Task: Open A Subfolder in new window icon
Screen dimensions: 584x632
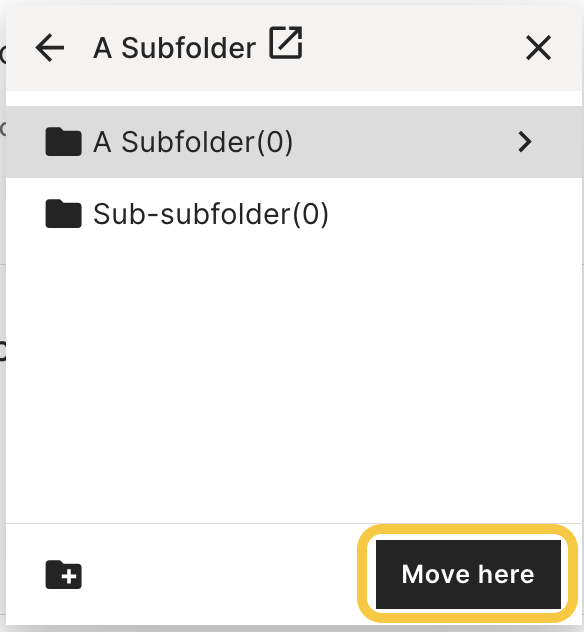Action: coord(286,43)
